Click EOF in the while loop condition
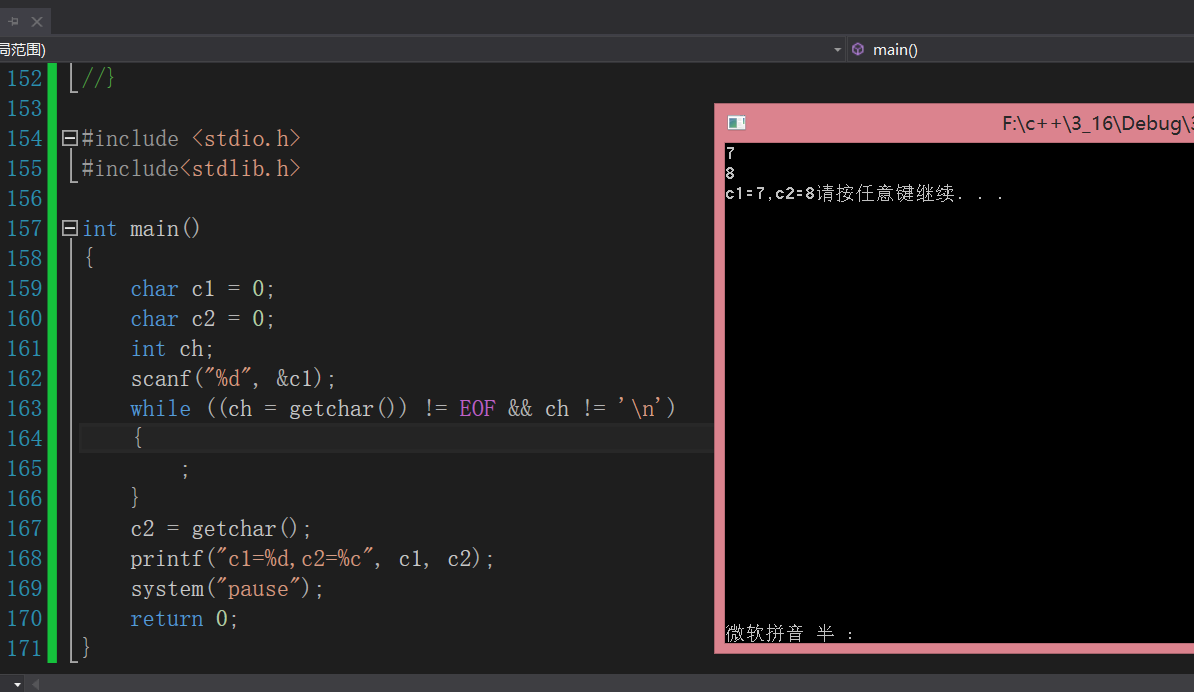 click(x=477, y=408)
